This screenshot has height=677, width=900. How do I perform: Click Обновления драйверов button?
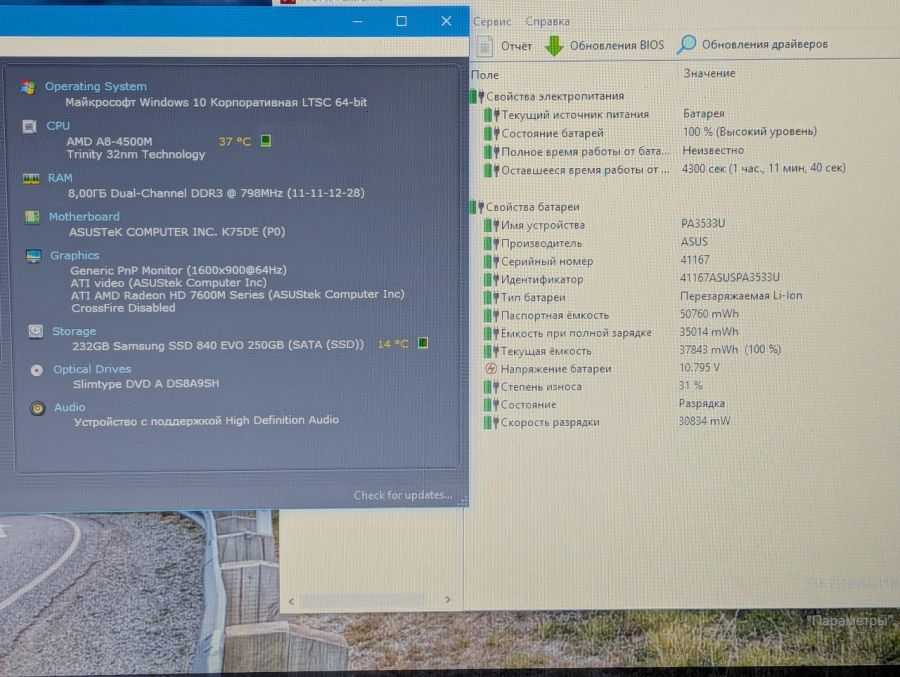click(x=752, y=44)
